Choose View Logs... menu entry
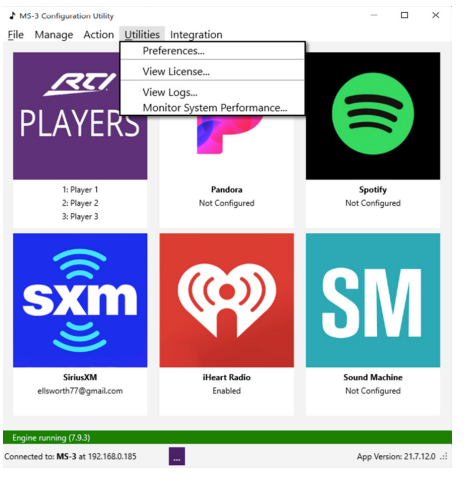The height and width of the screenshot is (479, 466). (x=212, y=92)
